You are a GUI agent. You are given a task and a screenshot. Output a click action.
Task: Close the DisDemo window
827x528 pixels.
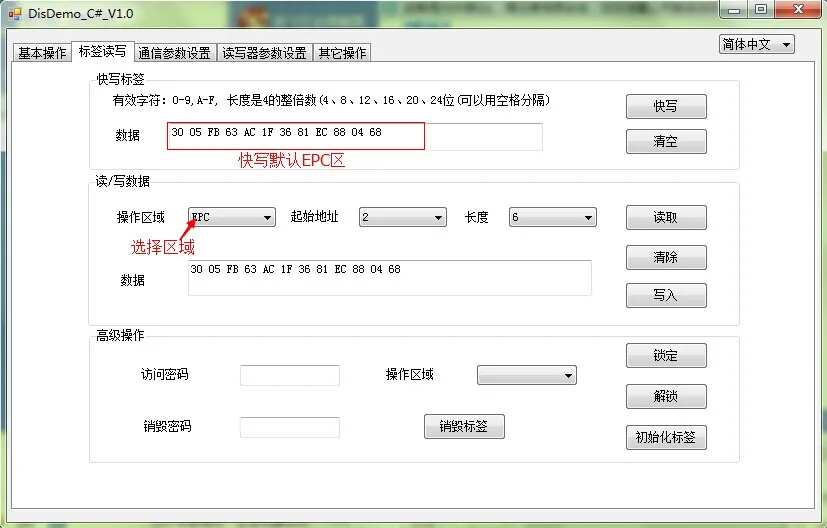tap(798, 9)
